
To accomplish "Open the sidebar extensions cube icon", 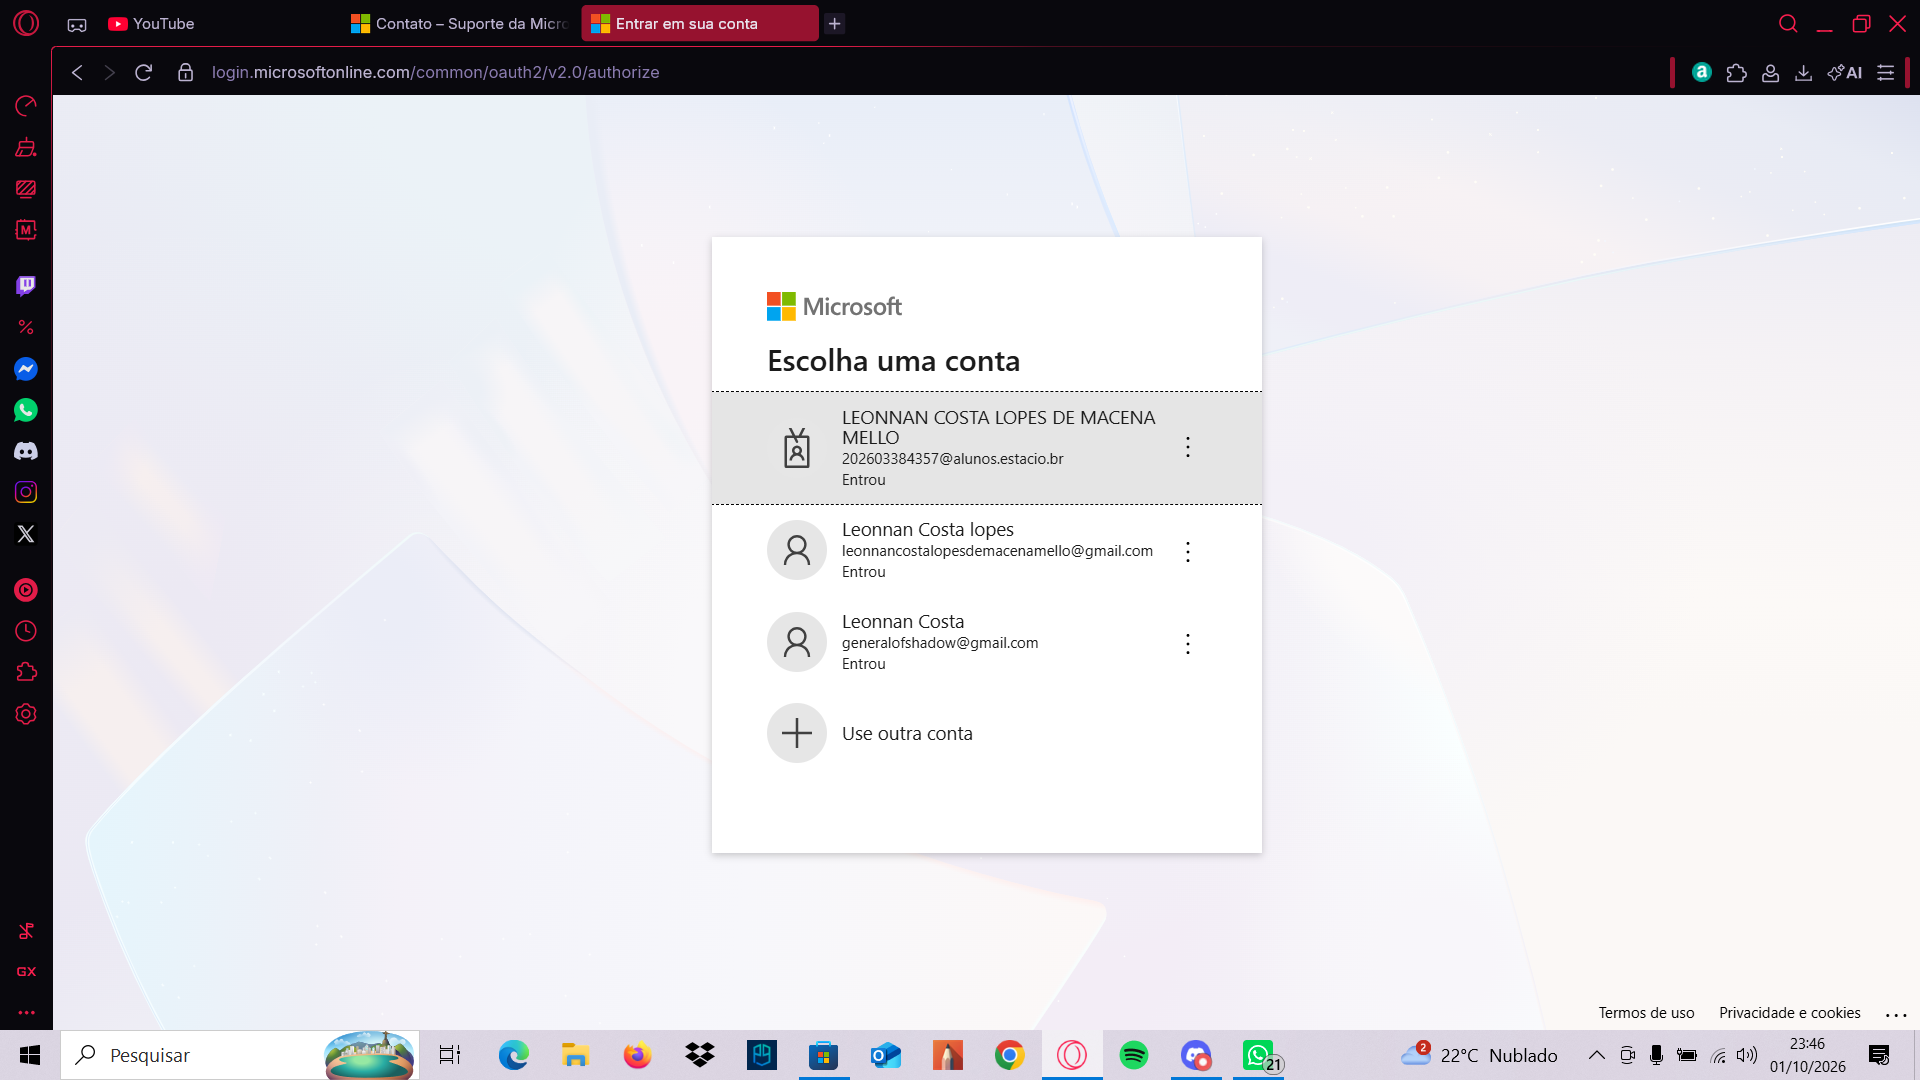I will tap(26, 672).
